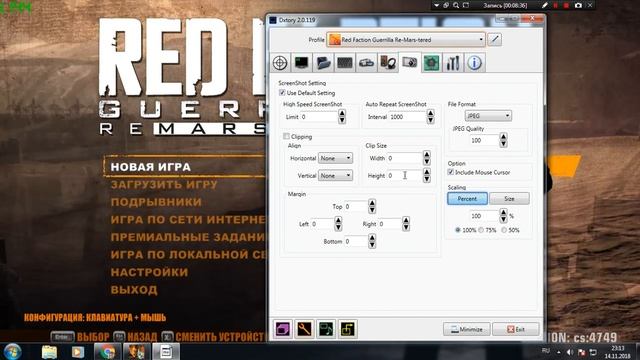The height and width of the screenshot is (360, 640).
Task: Click the magnifier zoom icon in recording bar
Action: (x=456, y=5)
